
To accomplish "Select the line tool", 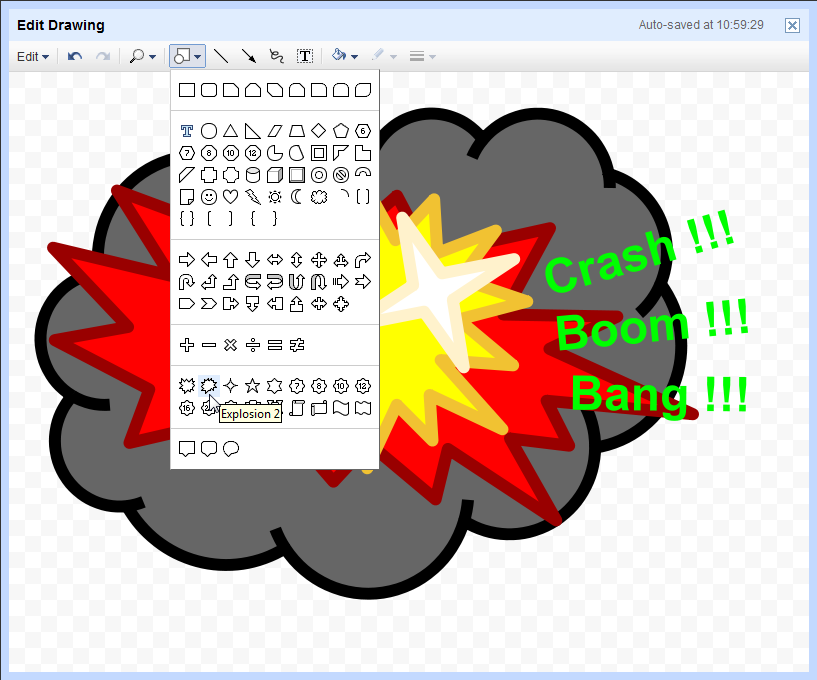I will pyautogui.click(x=221, y=56).
